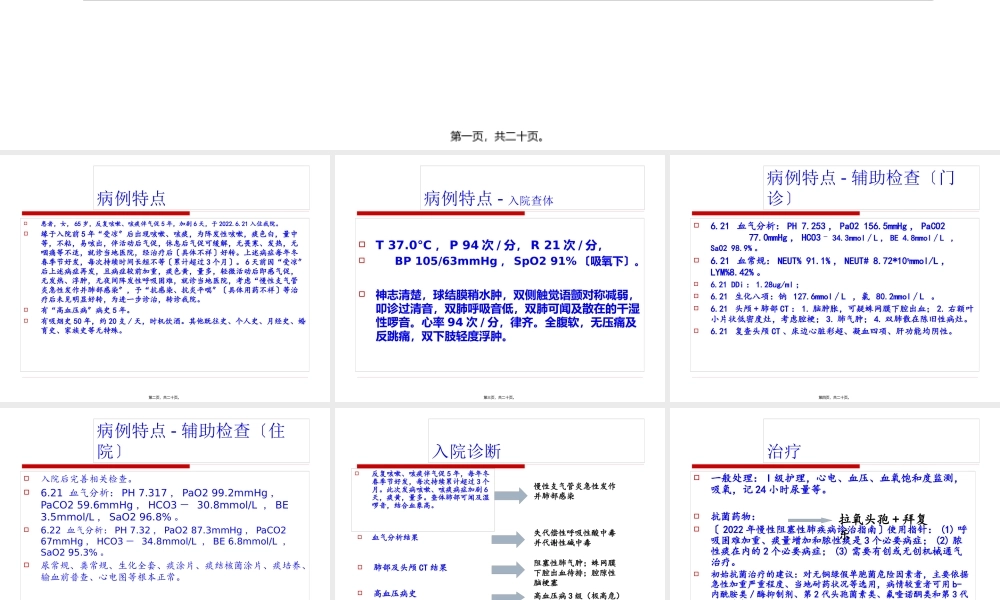Click the line starting 尿常规、粪常规、生化全套
Image resolution: width=1000 pixels, height=600 pixels.
pos(173,571)
